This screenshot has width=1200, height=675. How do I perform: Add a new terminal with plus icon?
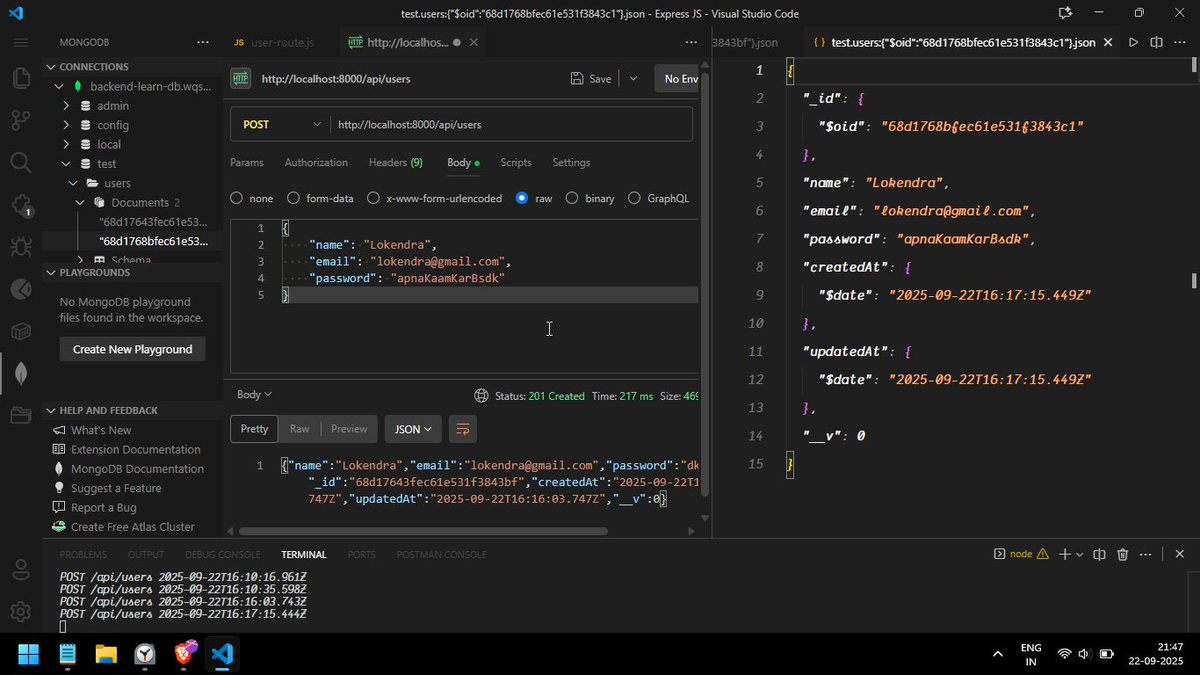click(x=1065, y=554)
